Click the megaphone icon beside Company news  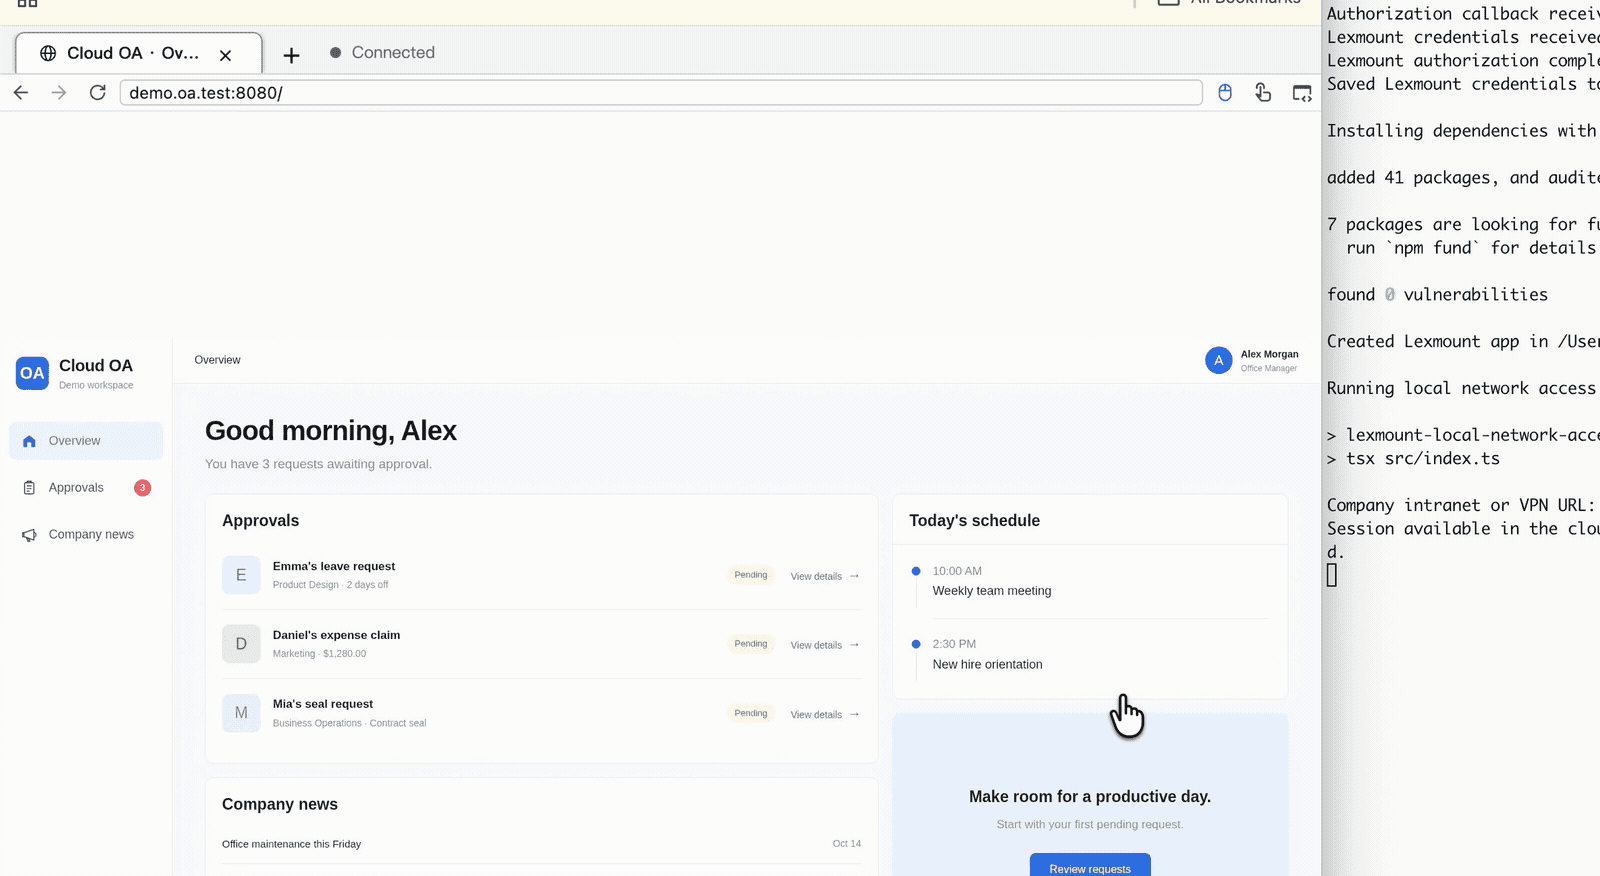pyautogui.click(x=29, y=535)
